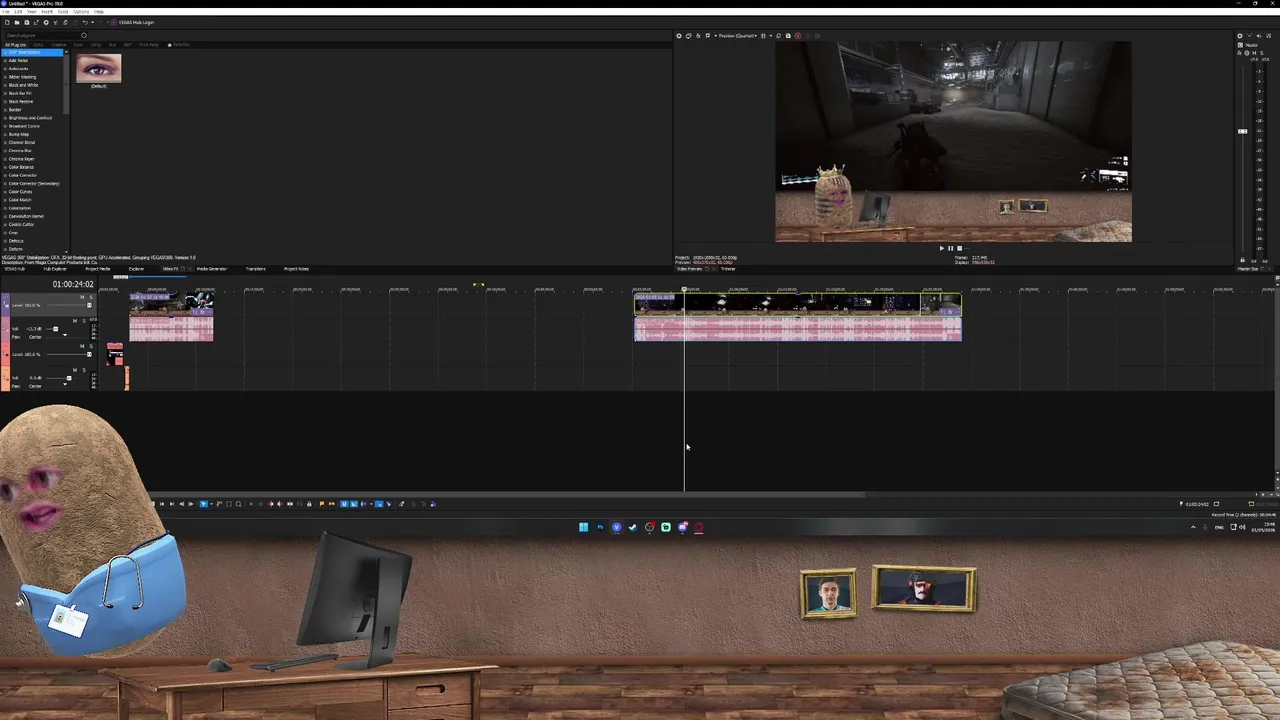Create a new project from the toolbar

(8, 22)
